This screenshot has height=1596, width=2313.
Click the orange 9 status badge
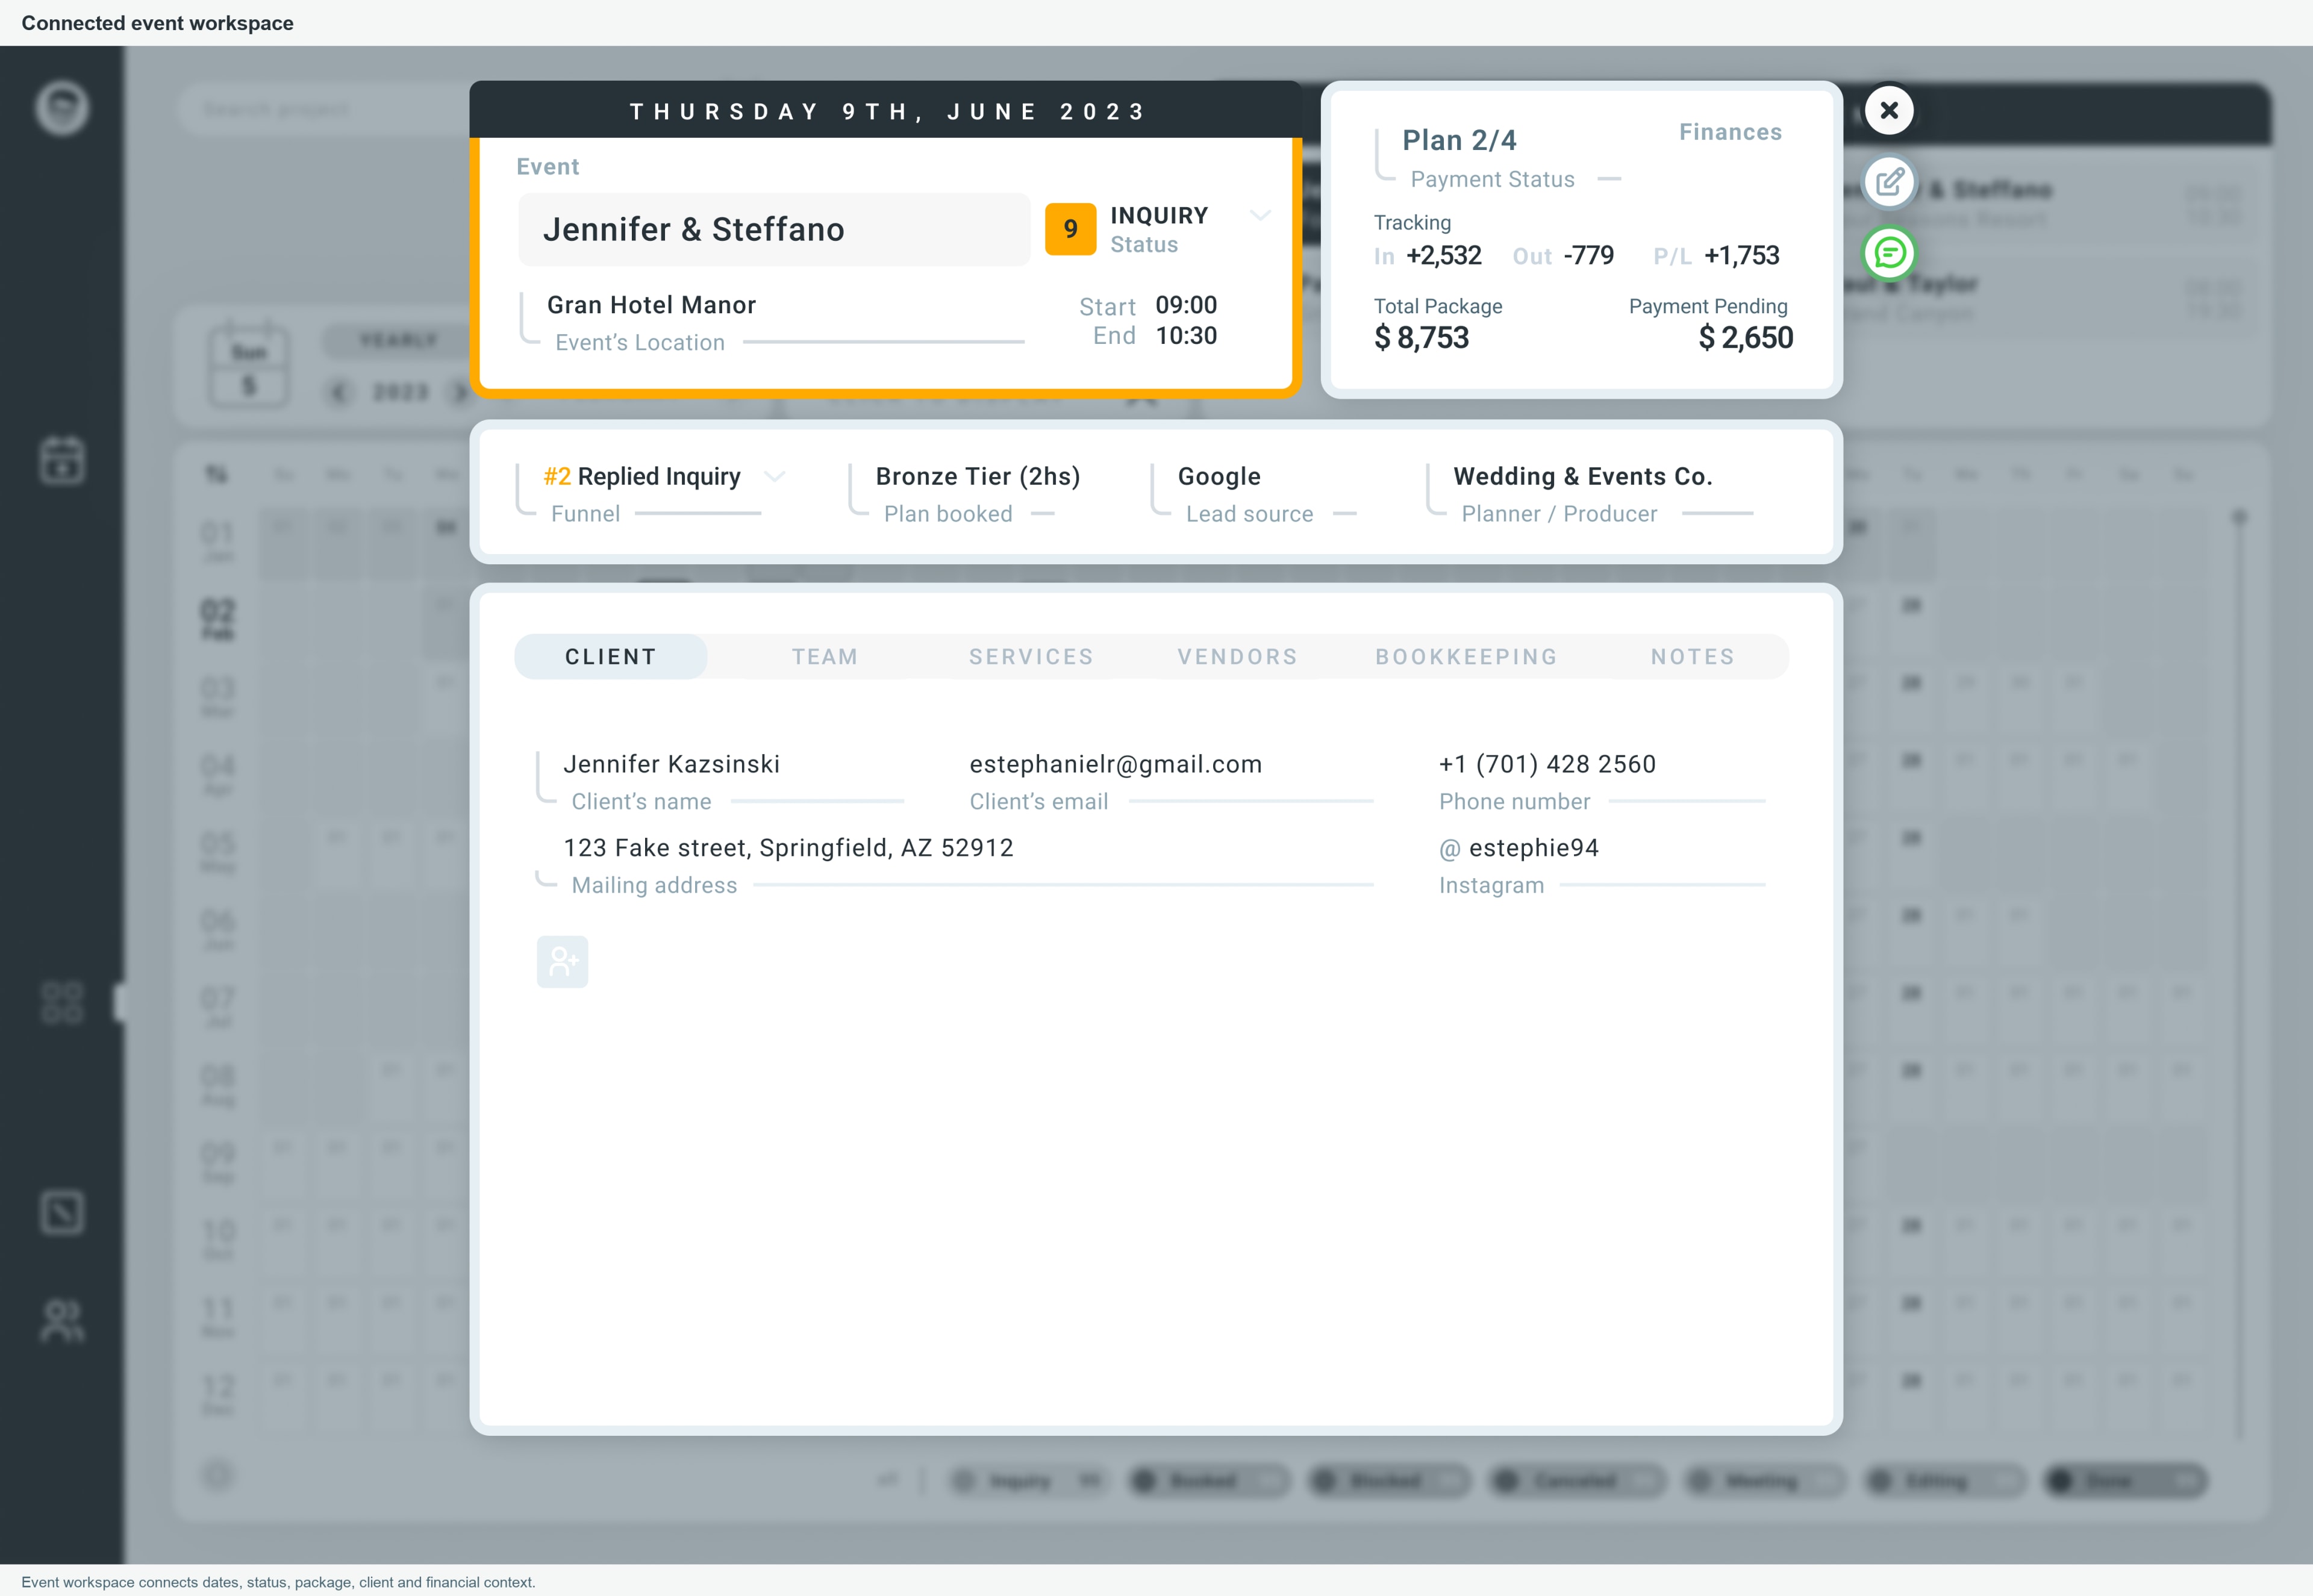coord(1070,229)
